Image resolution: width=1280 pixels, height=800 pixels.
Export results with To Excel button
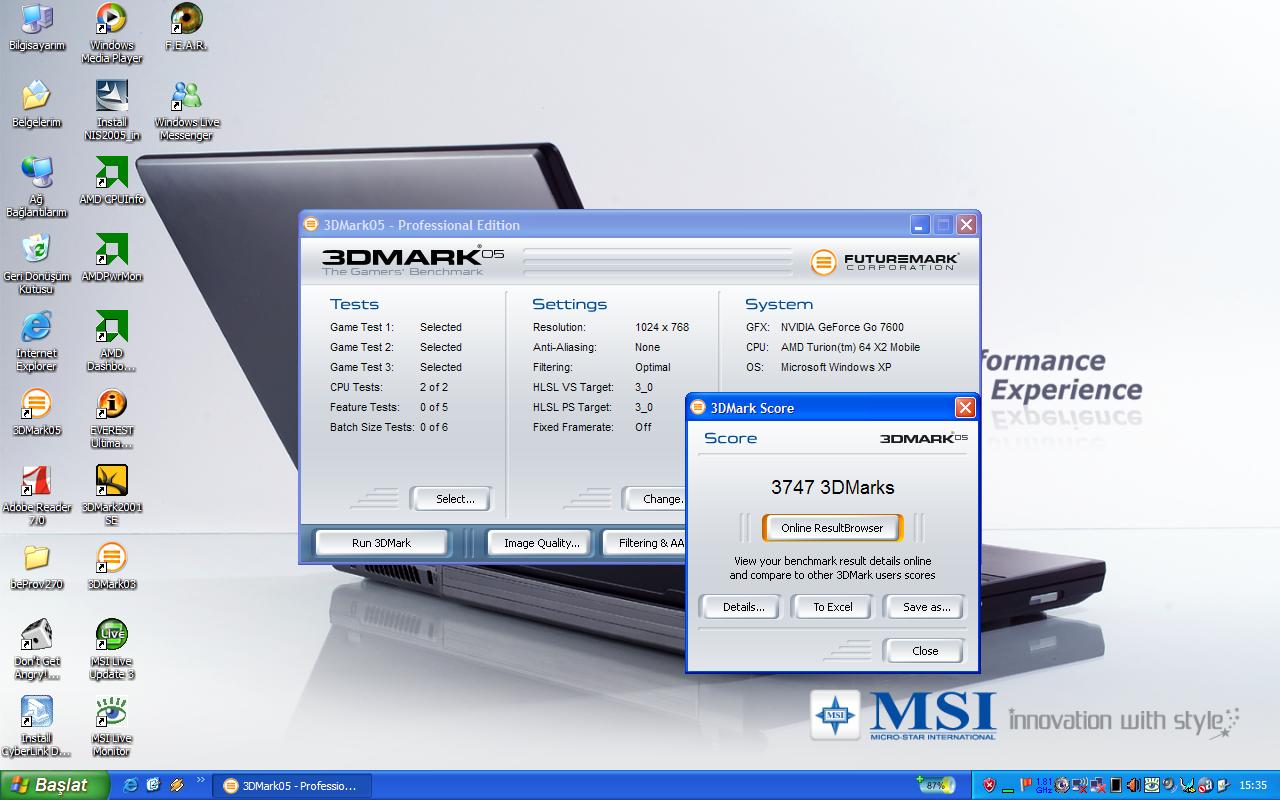(833, 607)
